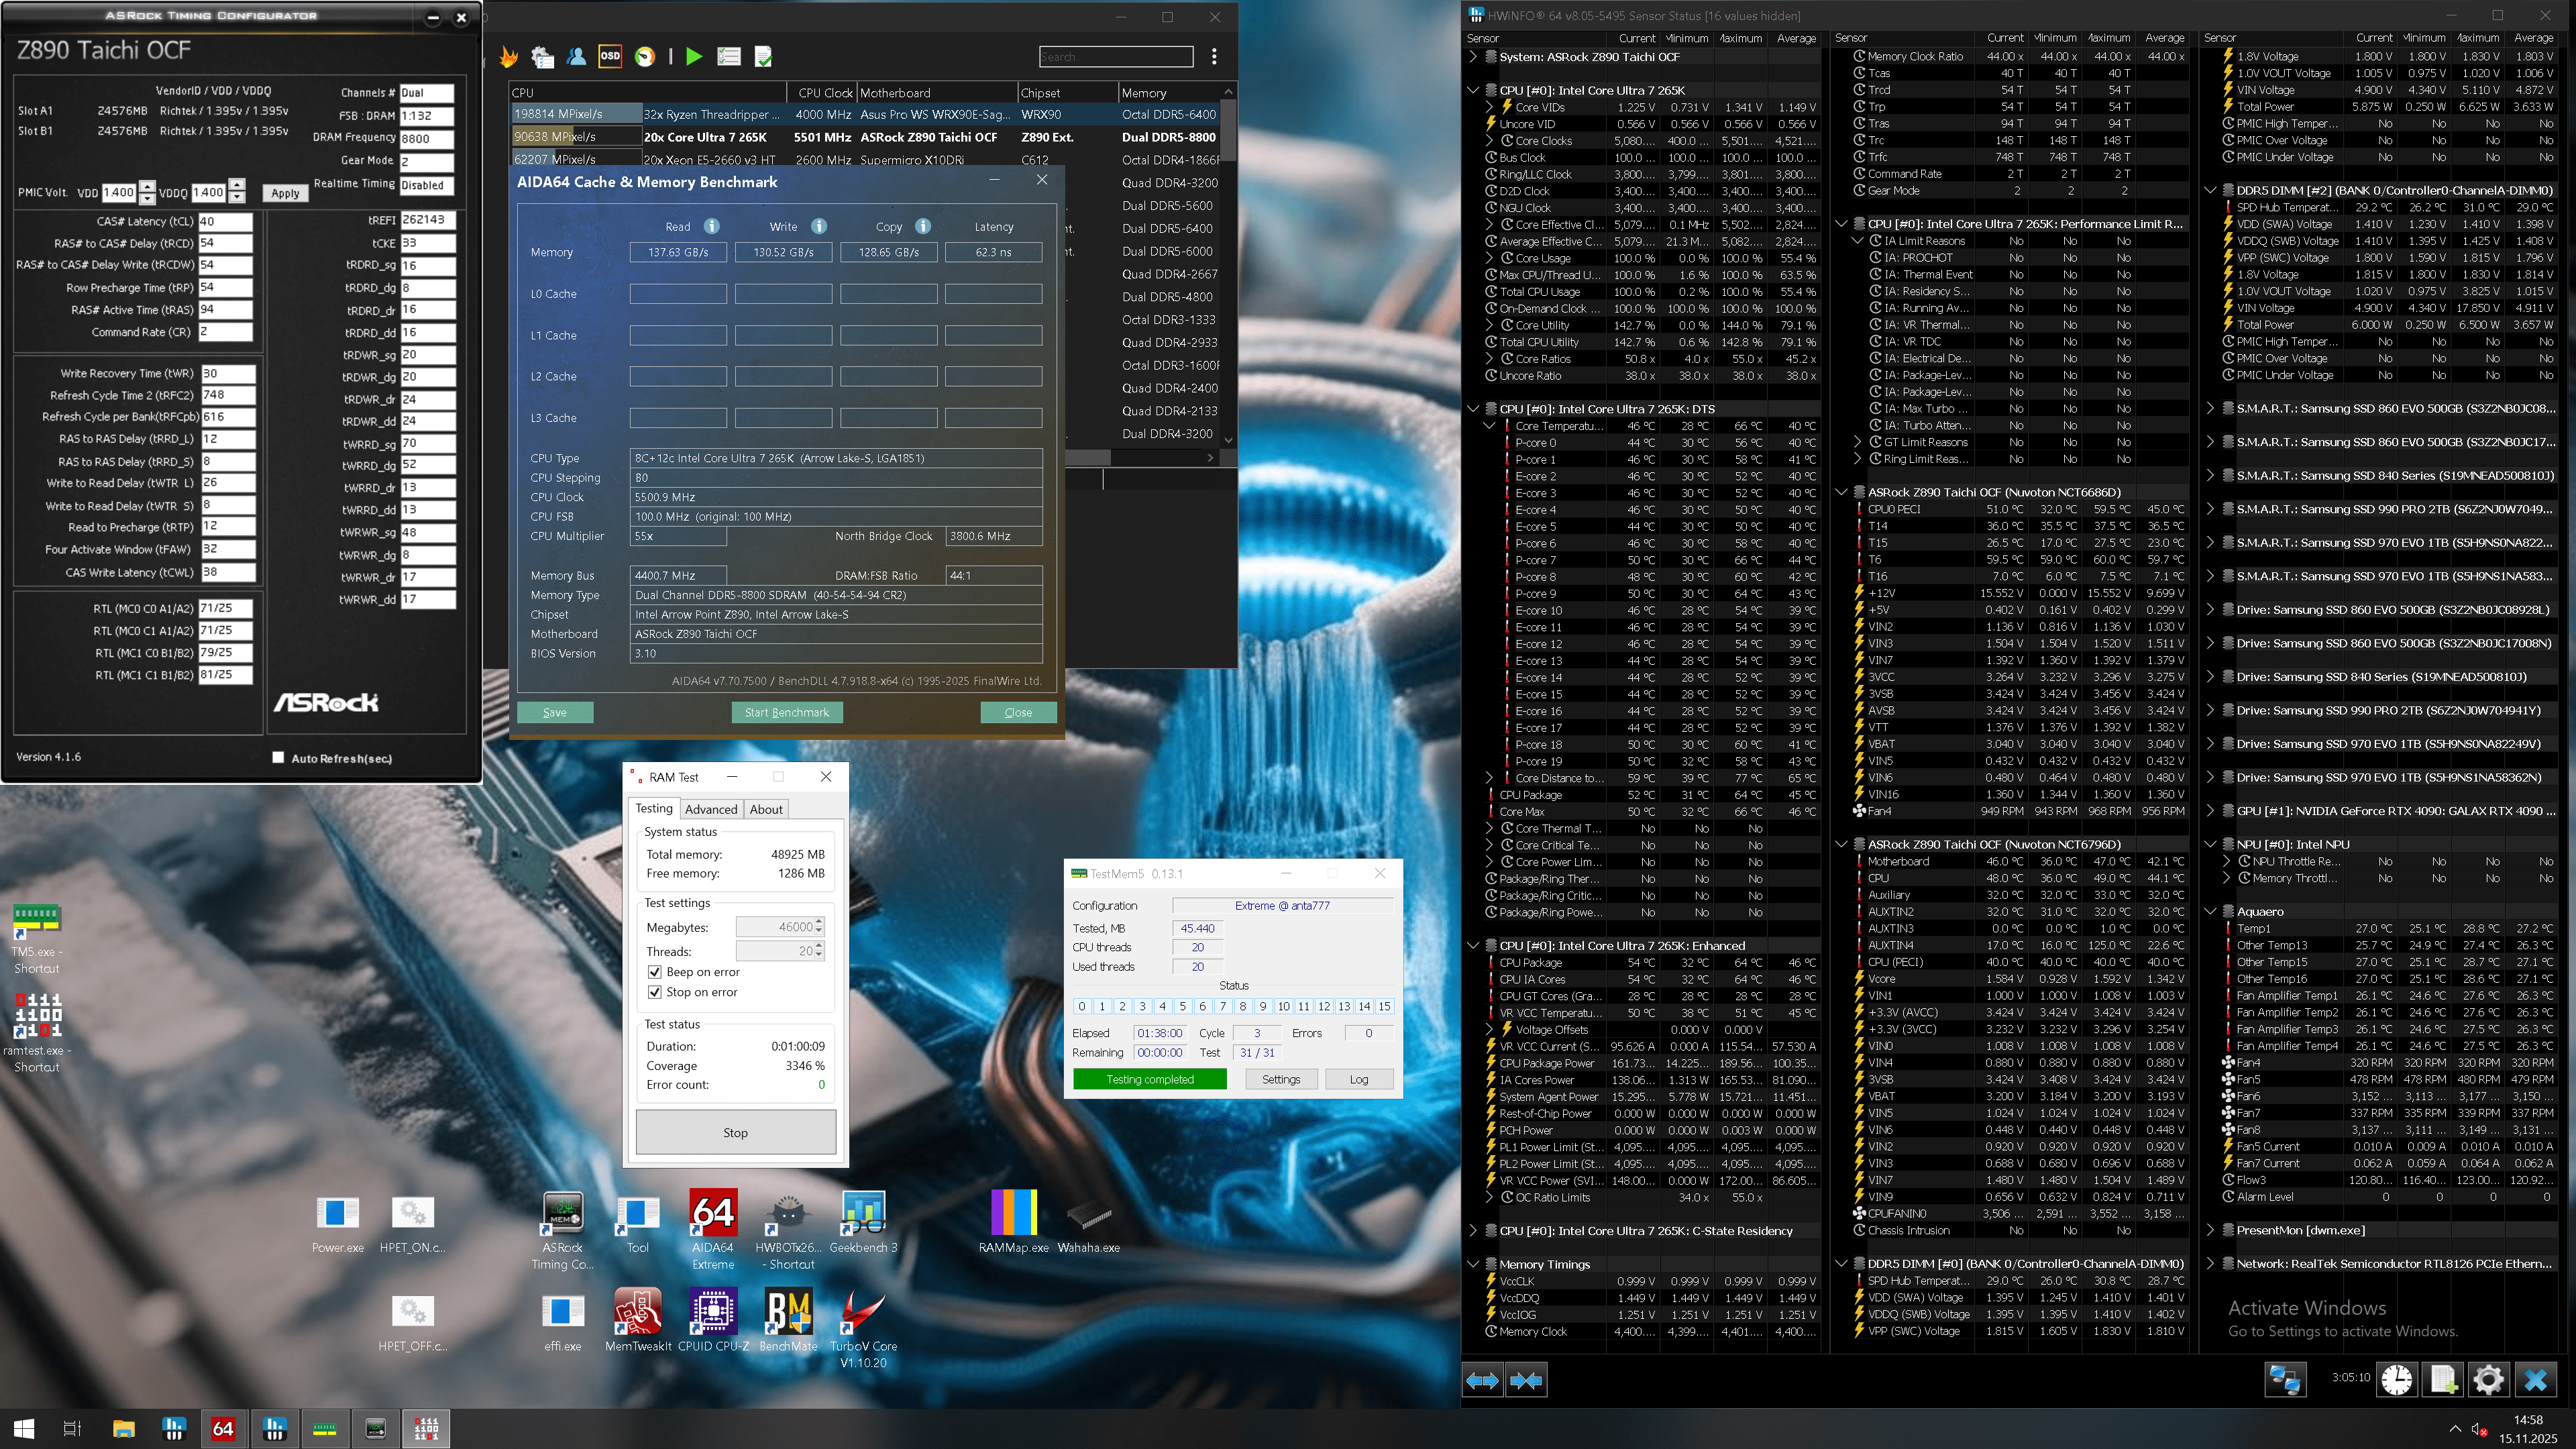Expand Intel Core Ultra 7 265K C-State Residency
This screenshot has width=2576, height=1449.
tap(1473, 1231)
